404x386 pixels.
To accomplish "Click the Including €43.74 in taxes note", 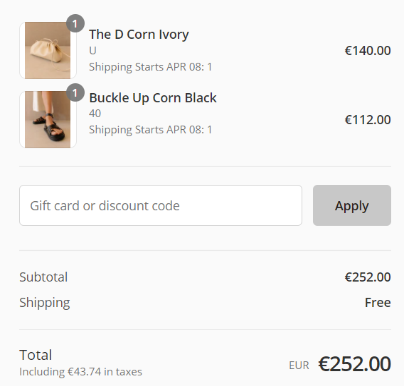I will [81, 372].
